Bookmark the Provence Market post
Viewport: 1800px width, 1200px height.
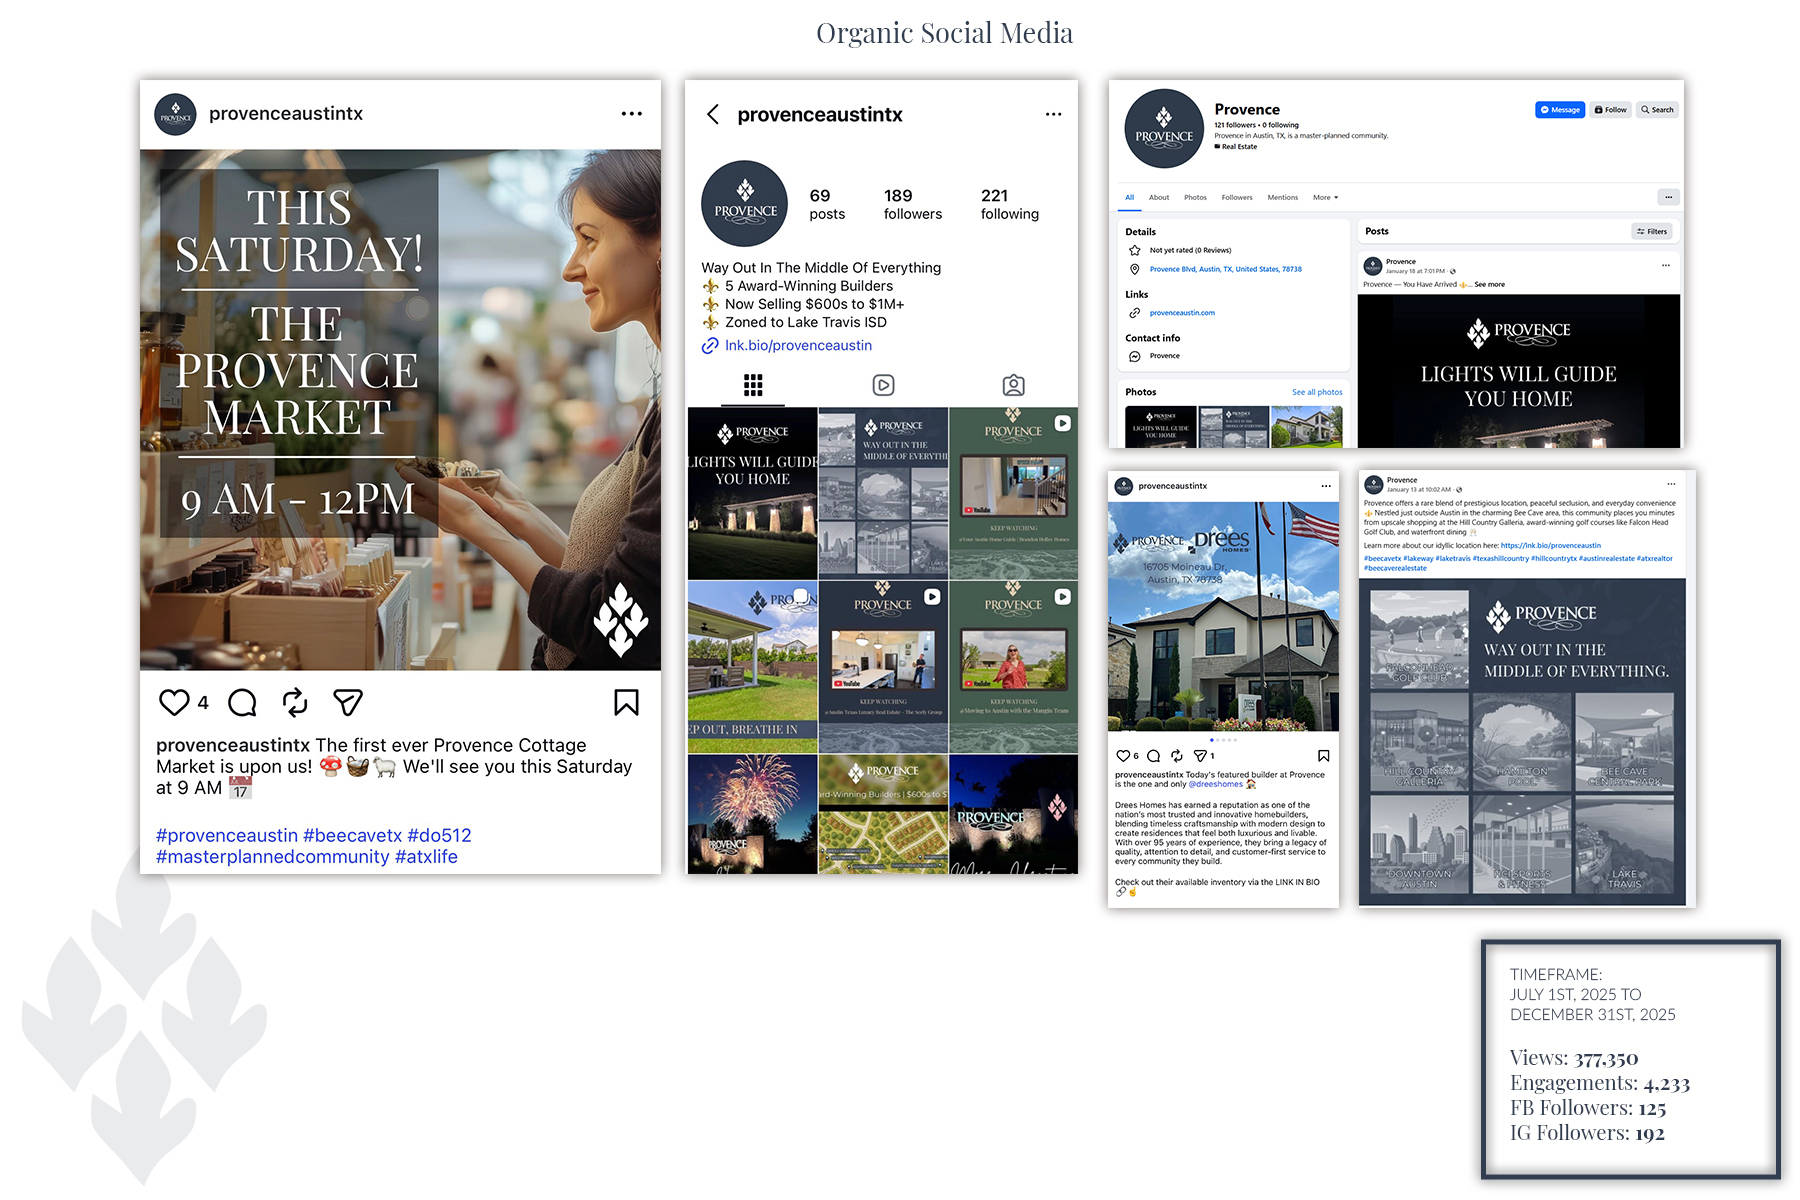coord(626,703)
